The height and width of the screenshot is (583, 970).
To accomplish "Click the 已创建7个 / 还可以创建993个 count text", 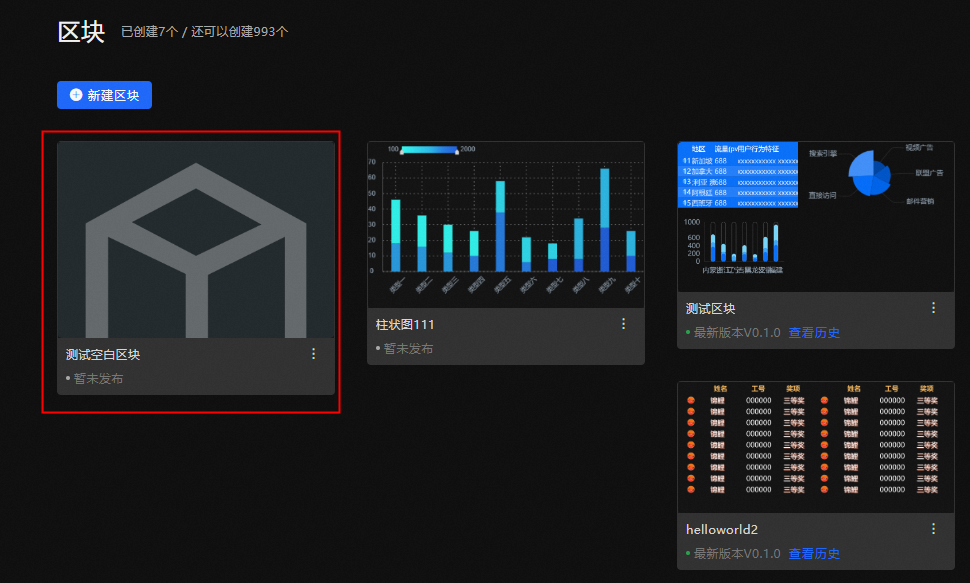I will point(205,32).
